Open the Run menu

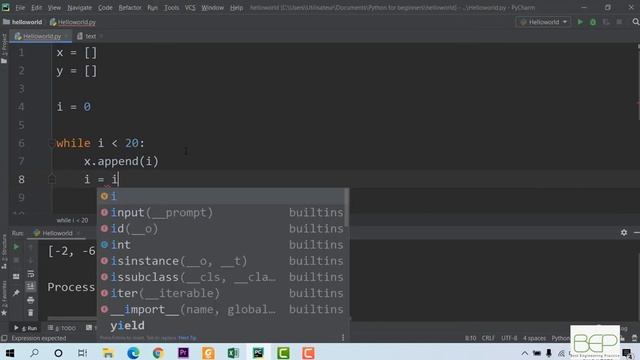(152, 8)
